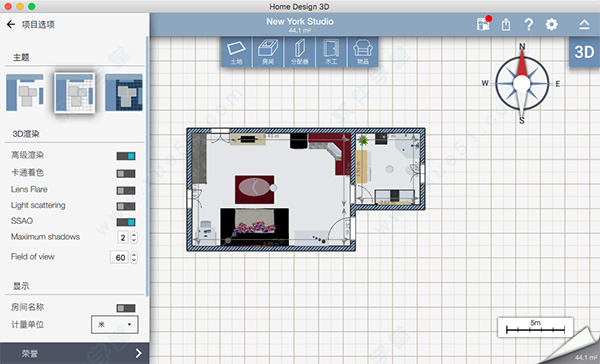The width and height of the screenshot is (600, 364).
Task: Click the 3D渲染 section heading
Action: 26,134
